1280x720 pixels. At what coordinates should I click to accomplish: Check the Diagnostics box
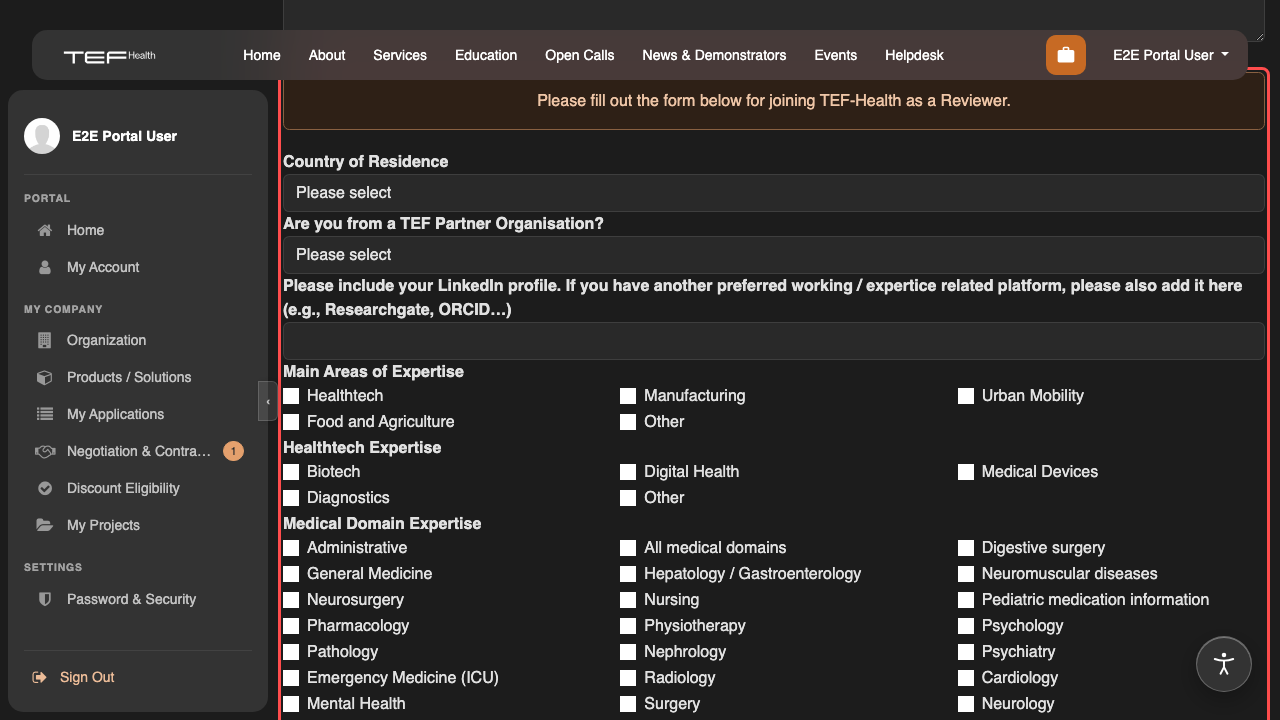tap(291, 498)
